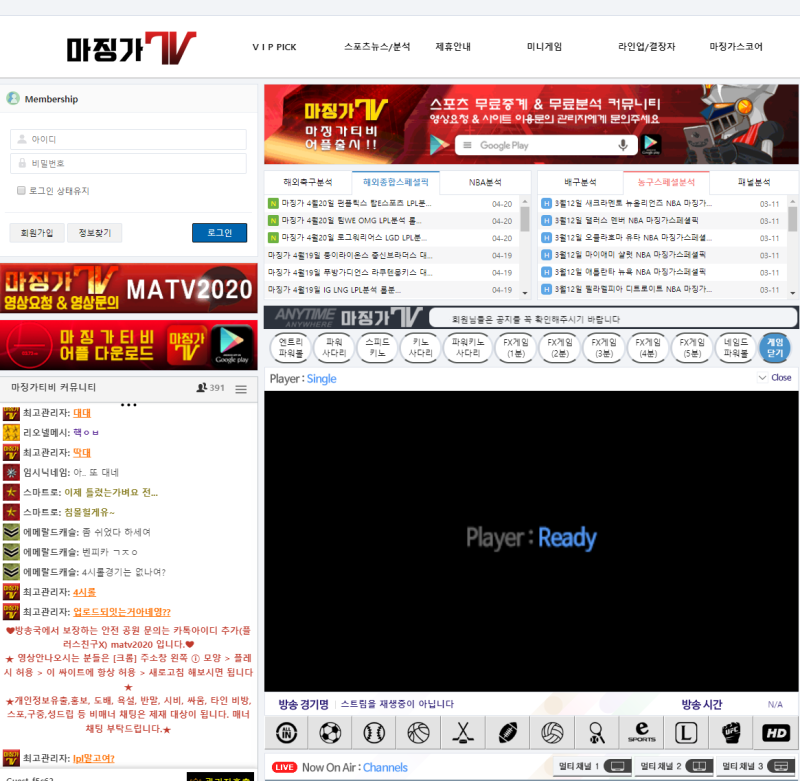Switch to the NBA분석 tab
The image size is (800, 781).
(x=485, y=182)
